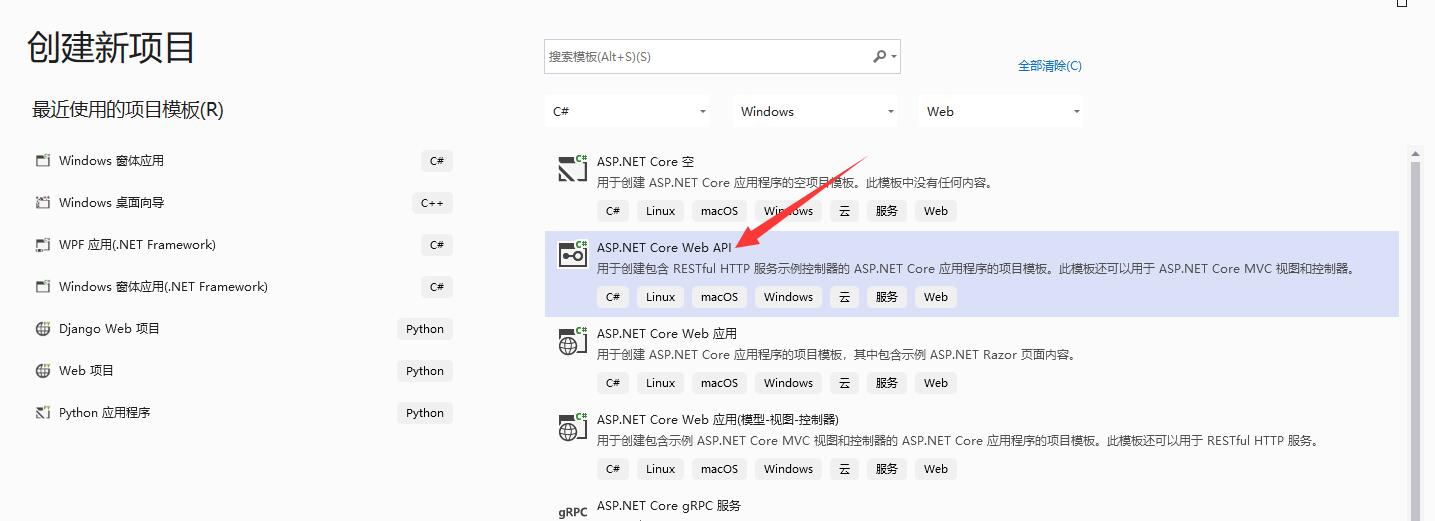
Task: Select the ASP.NET Core Web API template
Action: pos(971,274)
